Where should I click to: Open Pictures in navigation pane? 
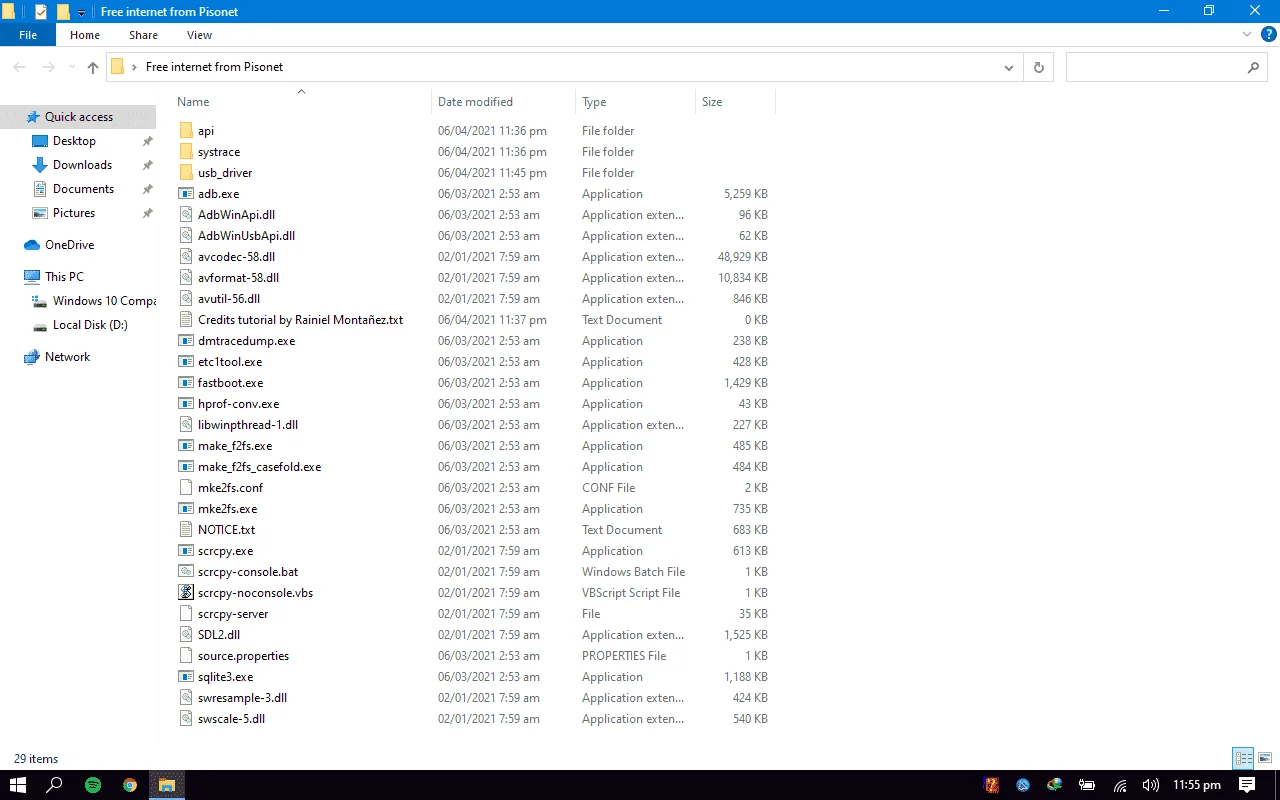click(x=74, y=213)
